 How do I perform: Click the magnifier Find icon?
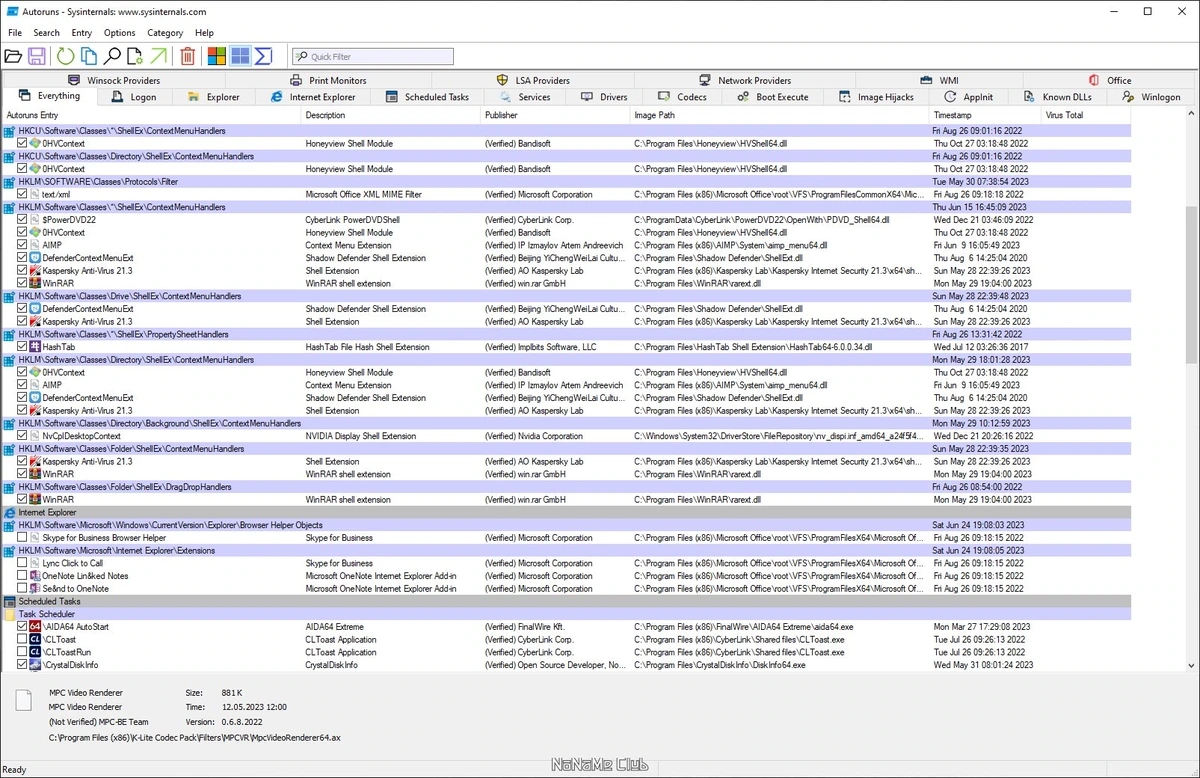click(112, 56)
